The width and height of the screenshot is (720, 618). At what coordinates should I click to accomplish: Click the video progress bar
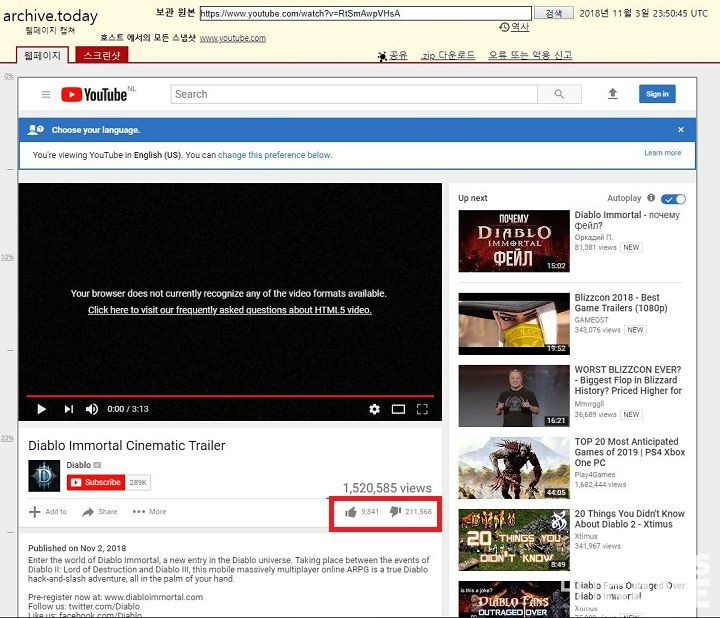tap(230, 395)
